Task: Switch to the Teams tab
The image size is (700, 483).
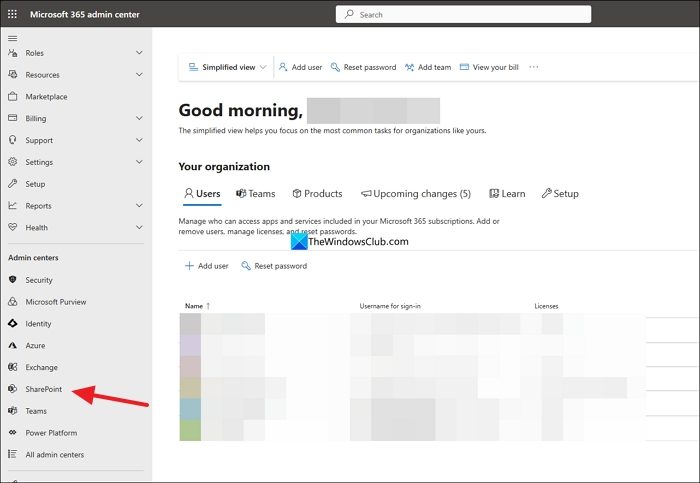Action: click(x=255, y=194)
